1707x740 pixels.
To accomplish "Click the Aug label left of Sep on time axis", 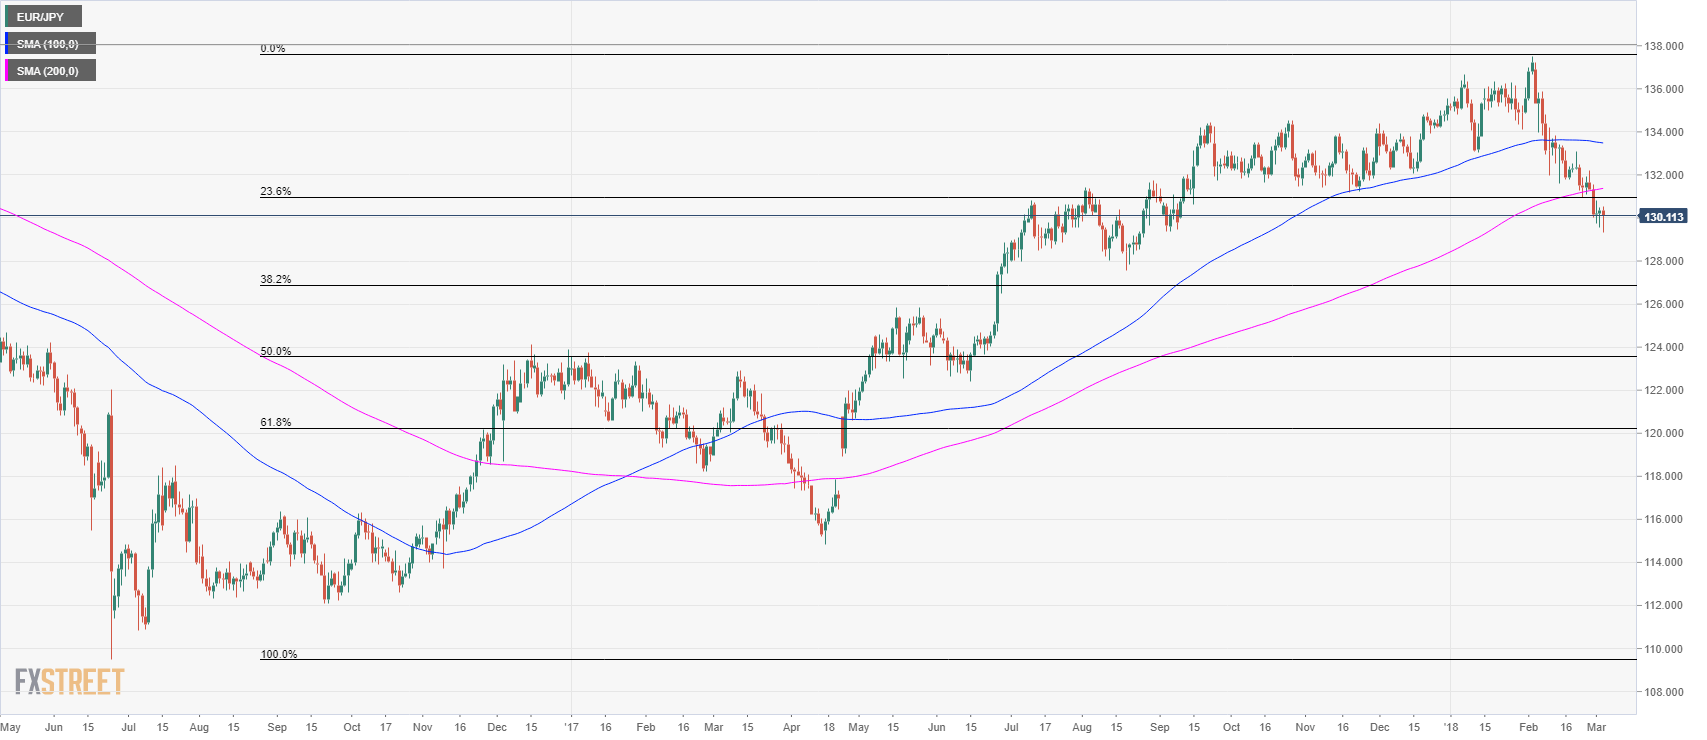I will (199, 727).
